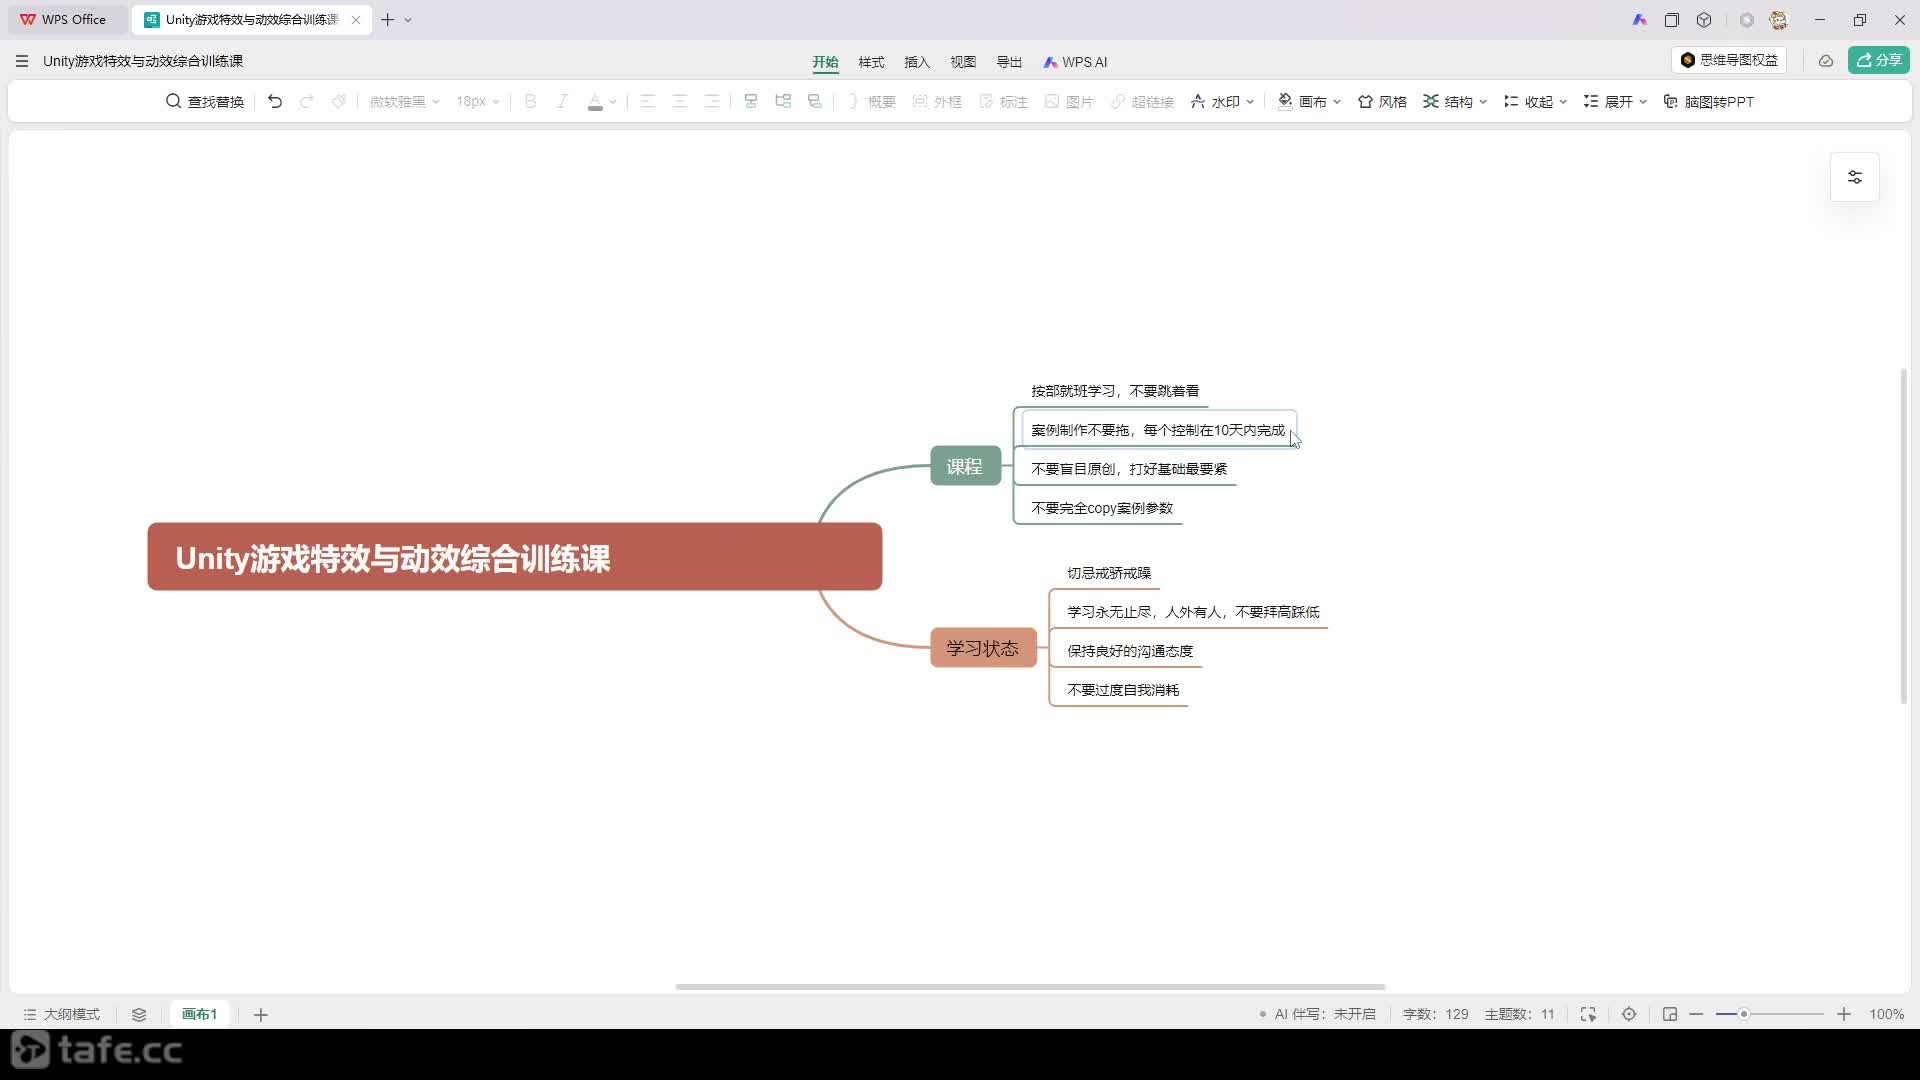Open Find and Replace (查找替换)
Screen dimensions: 1920x1080
205,101
